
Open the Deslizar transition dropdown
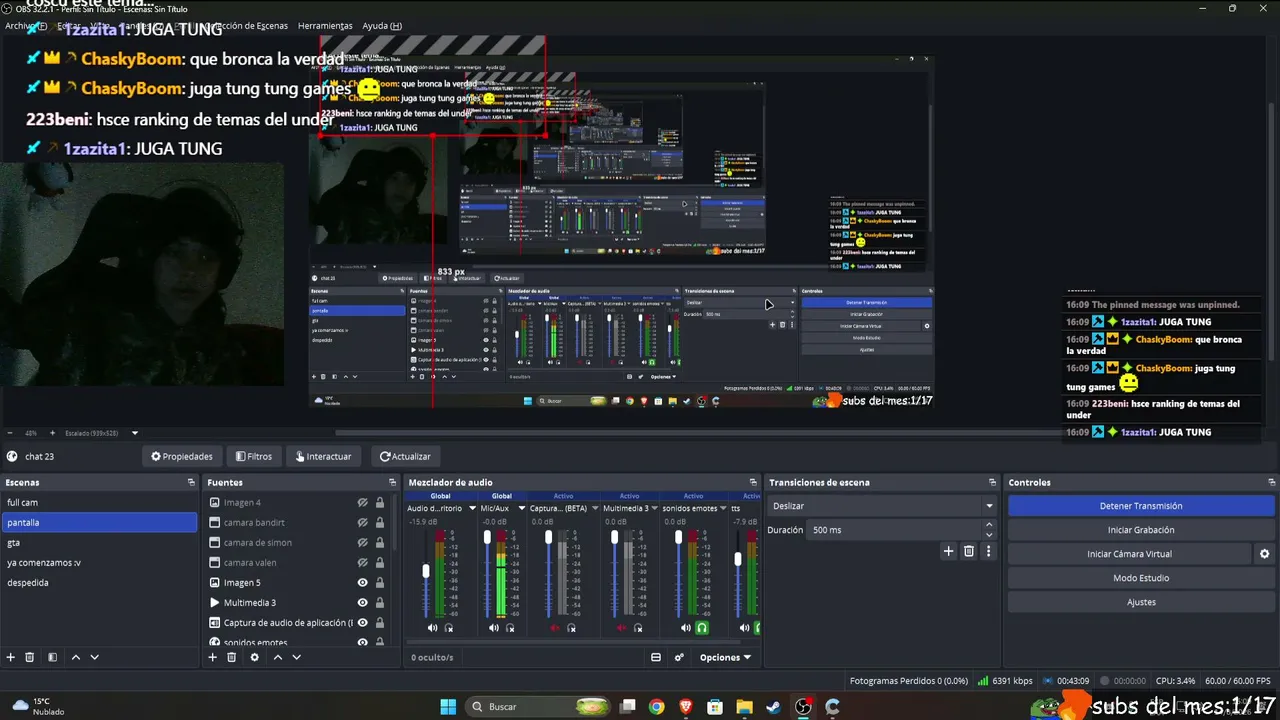click(882, 506)
